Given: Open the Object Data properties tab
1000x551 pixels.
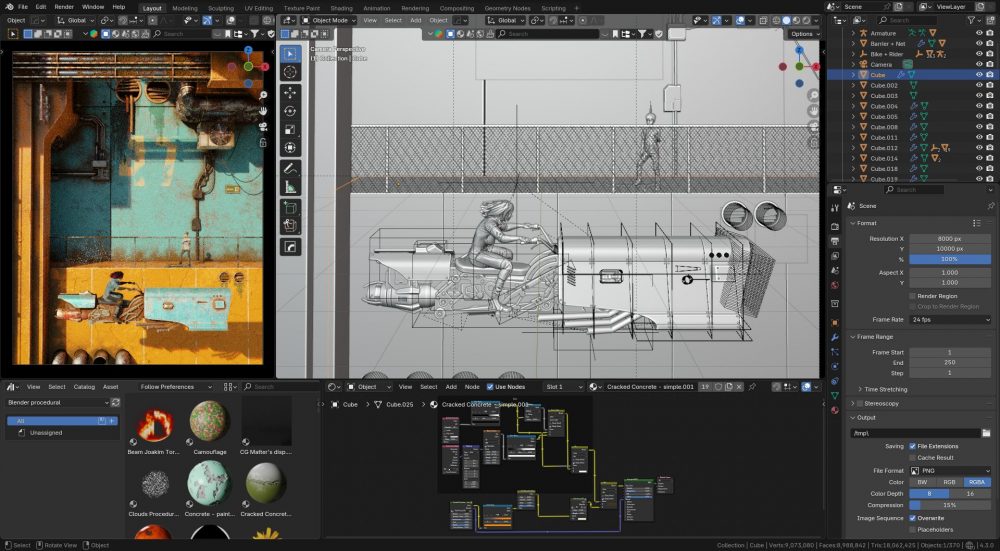Looking at the screenshot, I should click(x=835, y=395).
